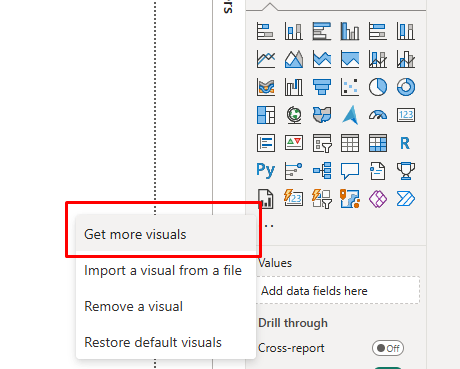
Task: Select the Power Apps visual
Action: [378, 199]
